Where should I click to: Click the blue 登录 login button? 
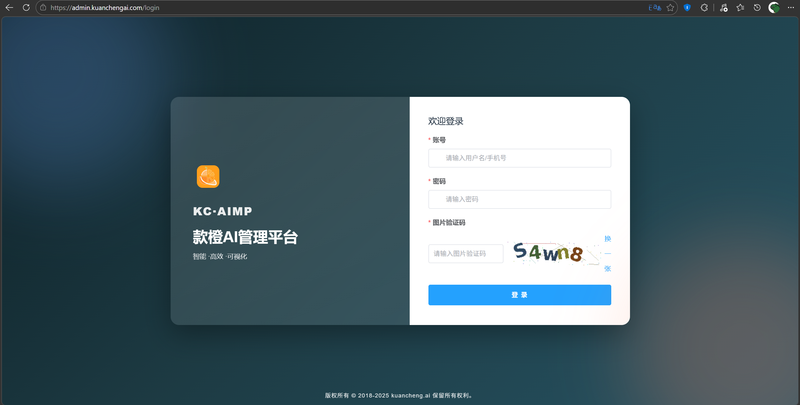(519, 295)
